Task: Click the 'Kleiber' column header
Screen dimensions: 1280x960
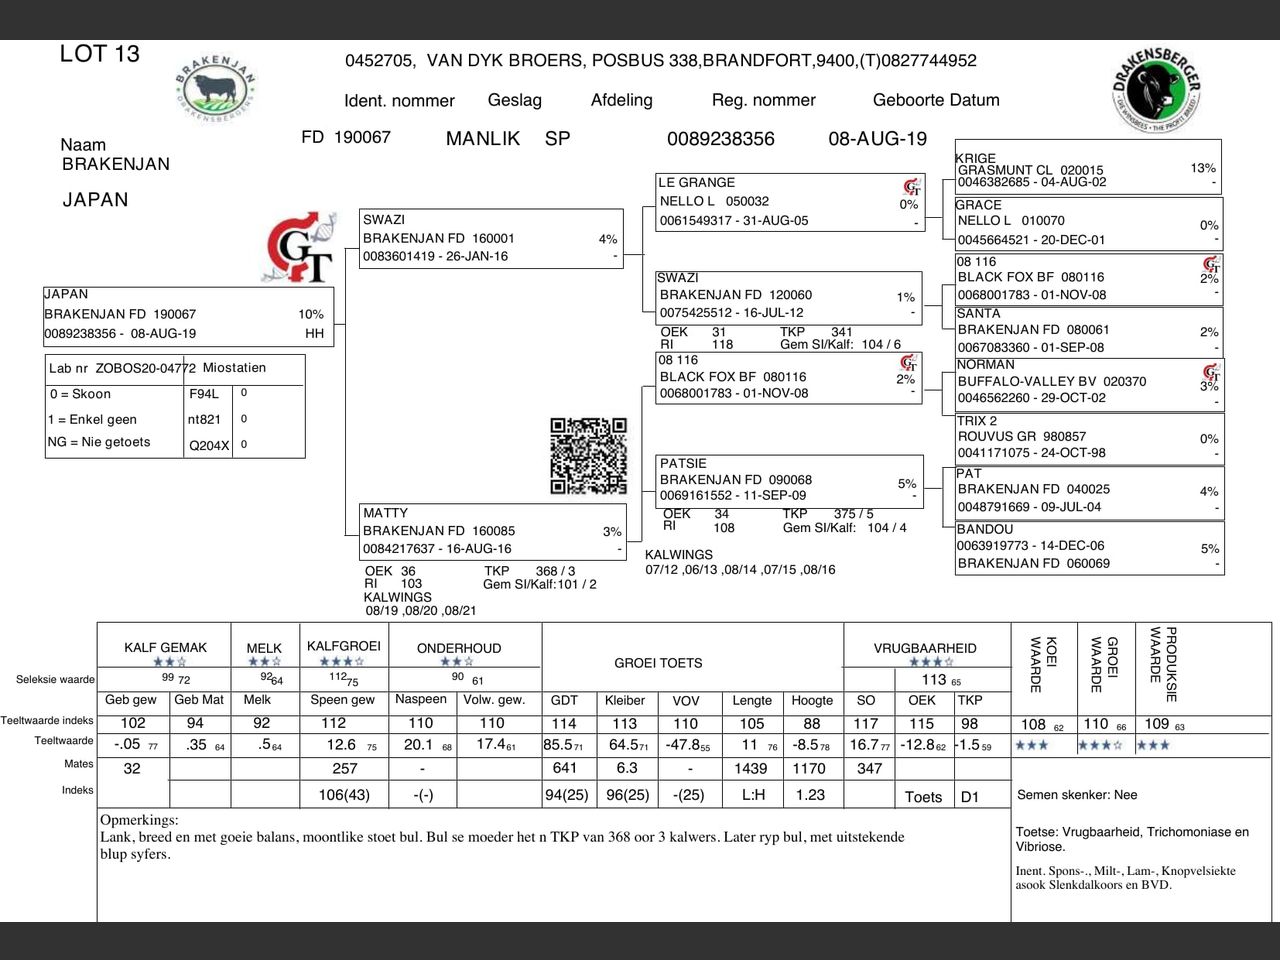Action: click(625, 700)
